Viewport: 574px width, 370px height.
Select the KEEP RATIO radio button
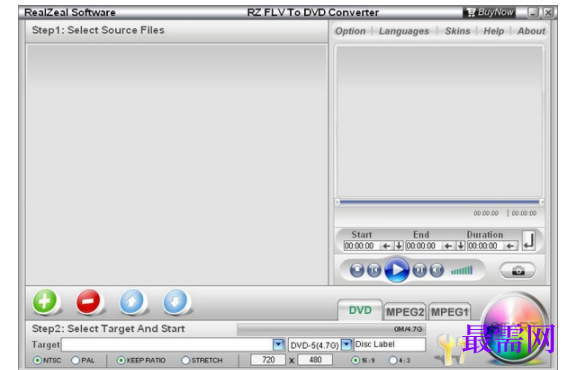pyautogui.click(x=121, y=360)
